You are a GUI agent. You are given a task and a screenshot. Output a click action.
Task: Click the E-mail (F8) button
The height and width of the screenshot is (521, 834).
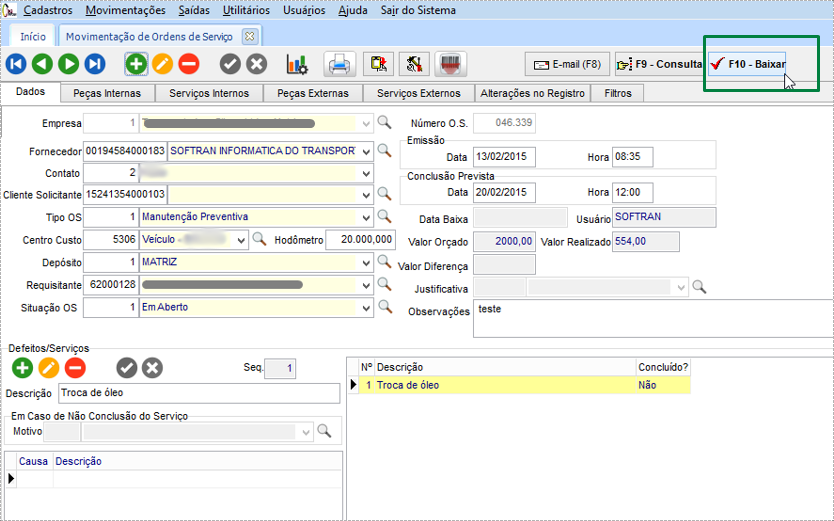(x=567, y=64)
